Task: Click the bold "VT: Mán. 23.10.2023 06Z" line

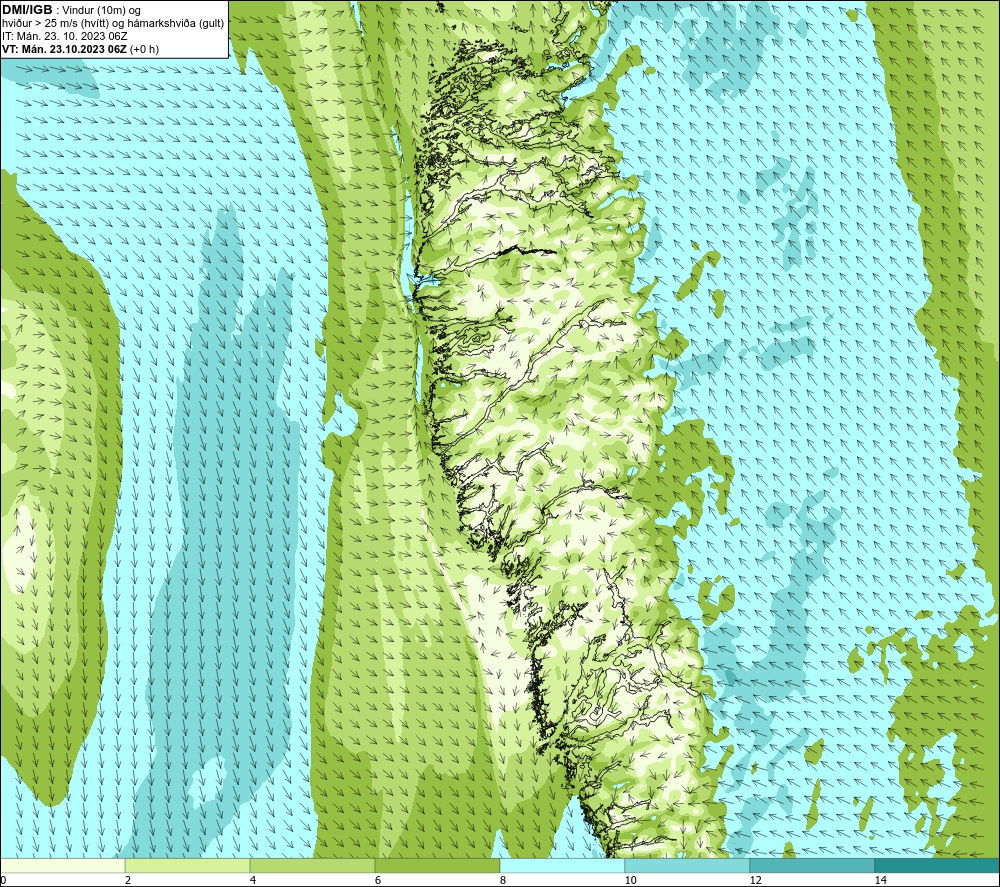Action: tap(64, 49)
